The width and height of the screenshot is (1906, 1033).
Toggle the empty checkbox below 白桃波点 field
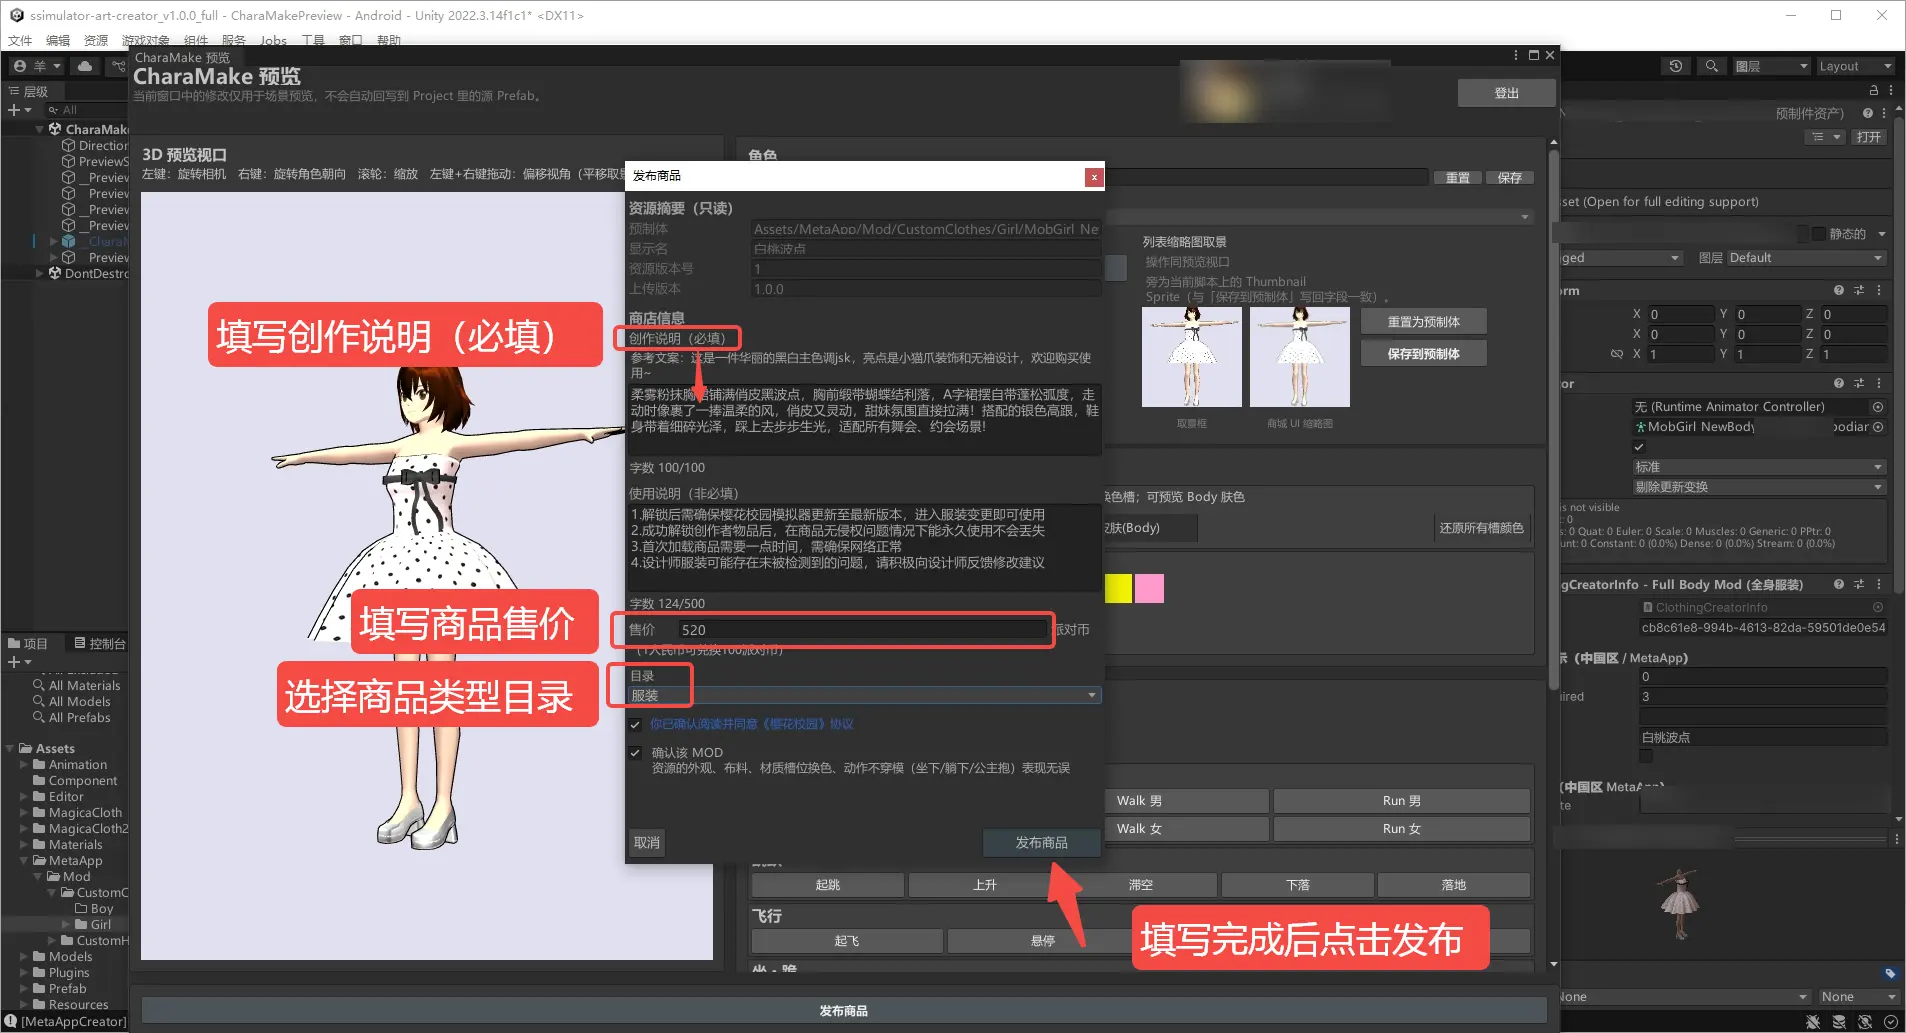(1646, 756)
